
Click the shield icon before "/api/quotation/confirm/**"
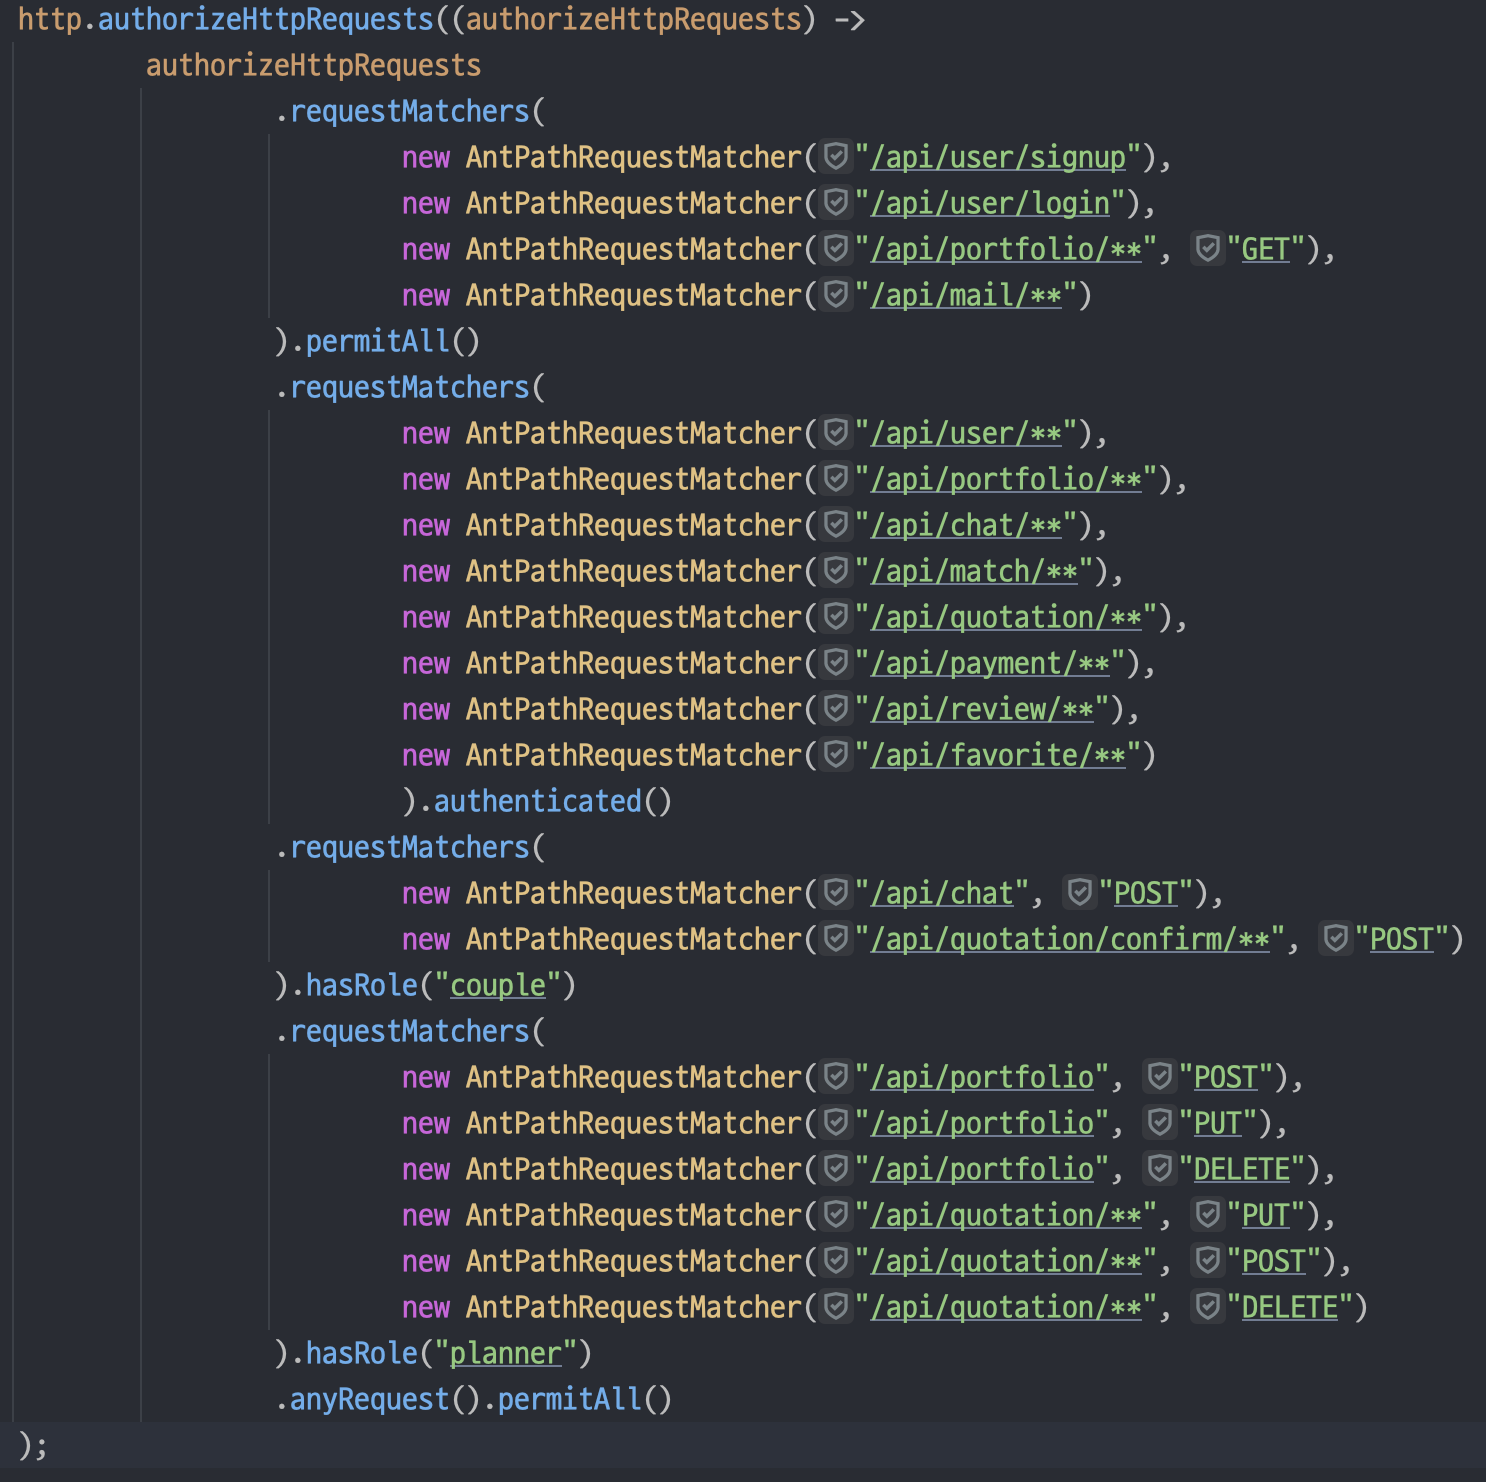[x=836, y=939]
